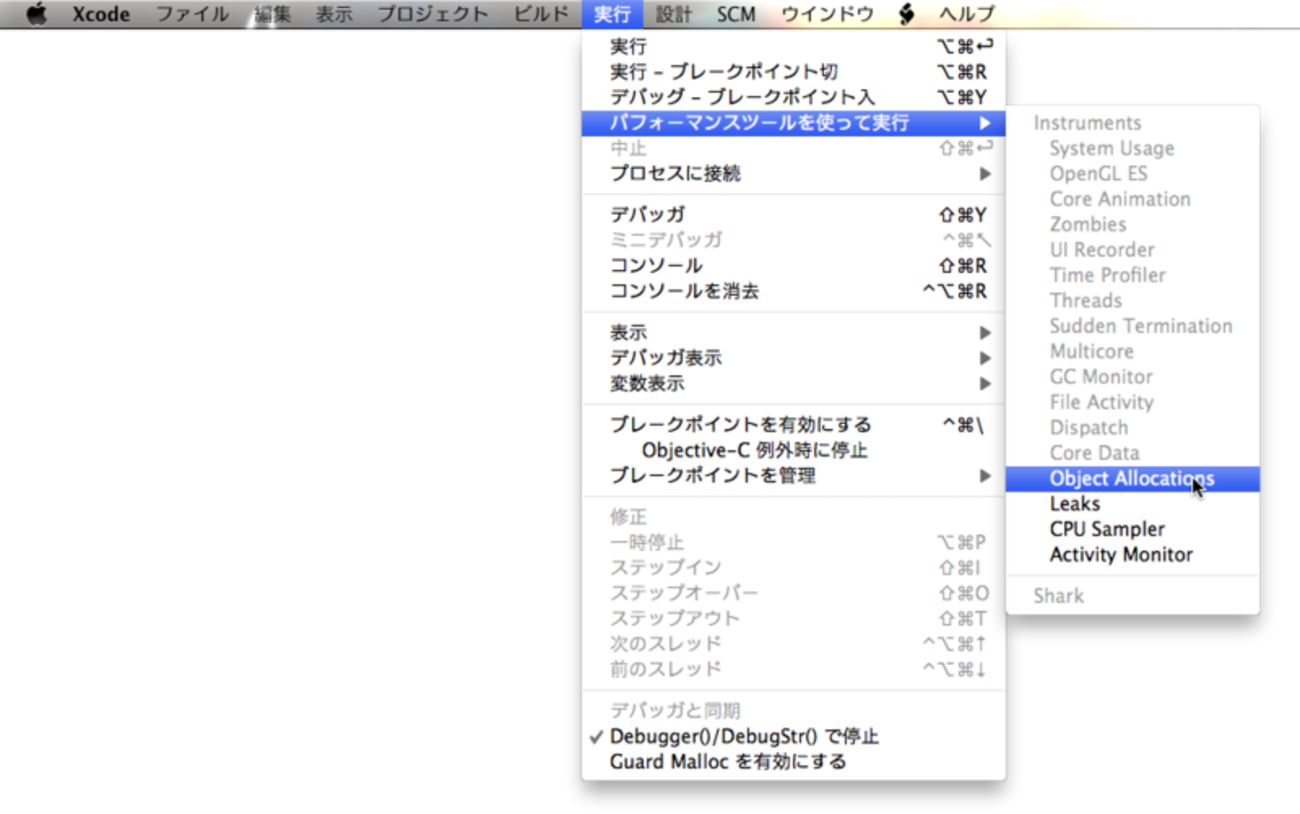Choose コンソールを消去

coord(794,292)
